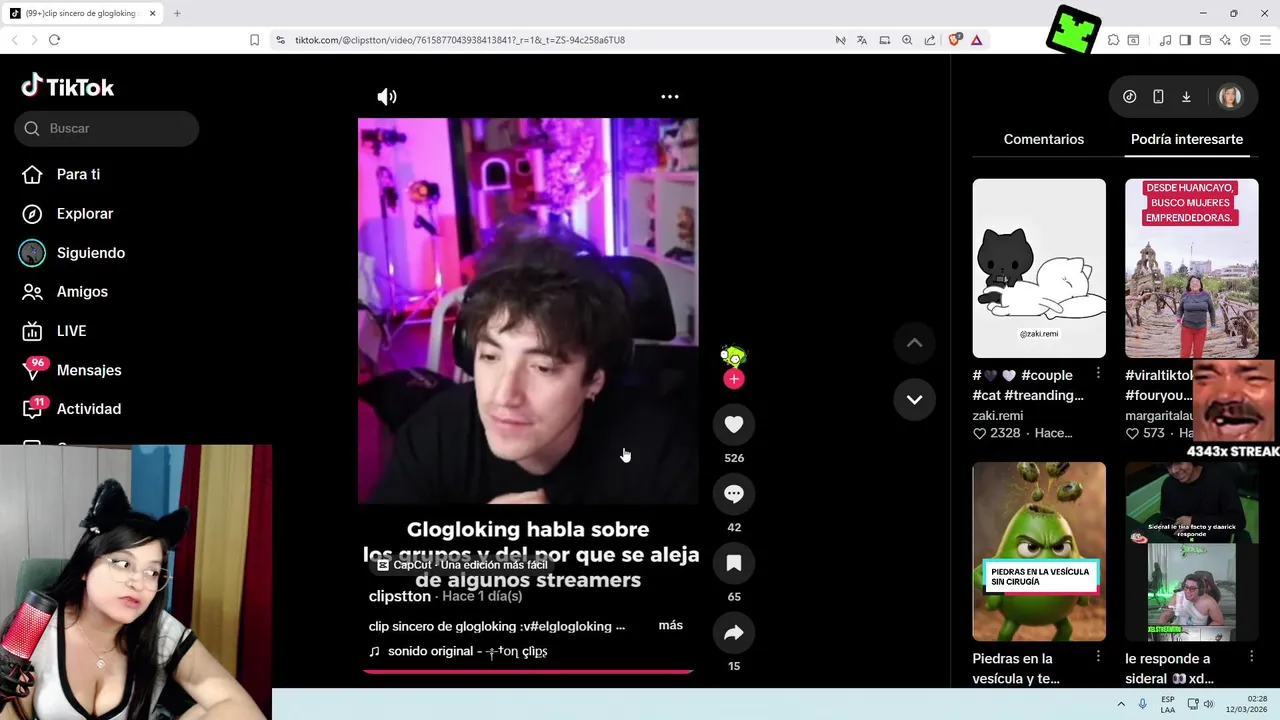1280x720 pixels.
Task: Open the Brave Rewards triangle icon
Action: coord(976,40)
